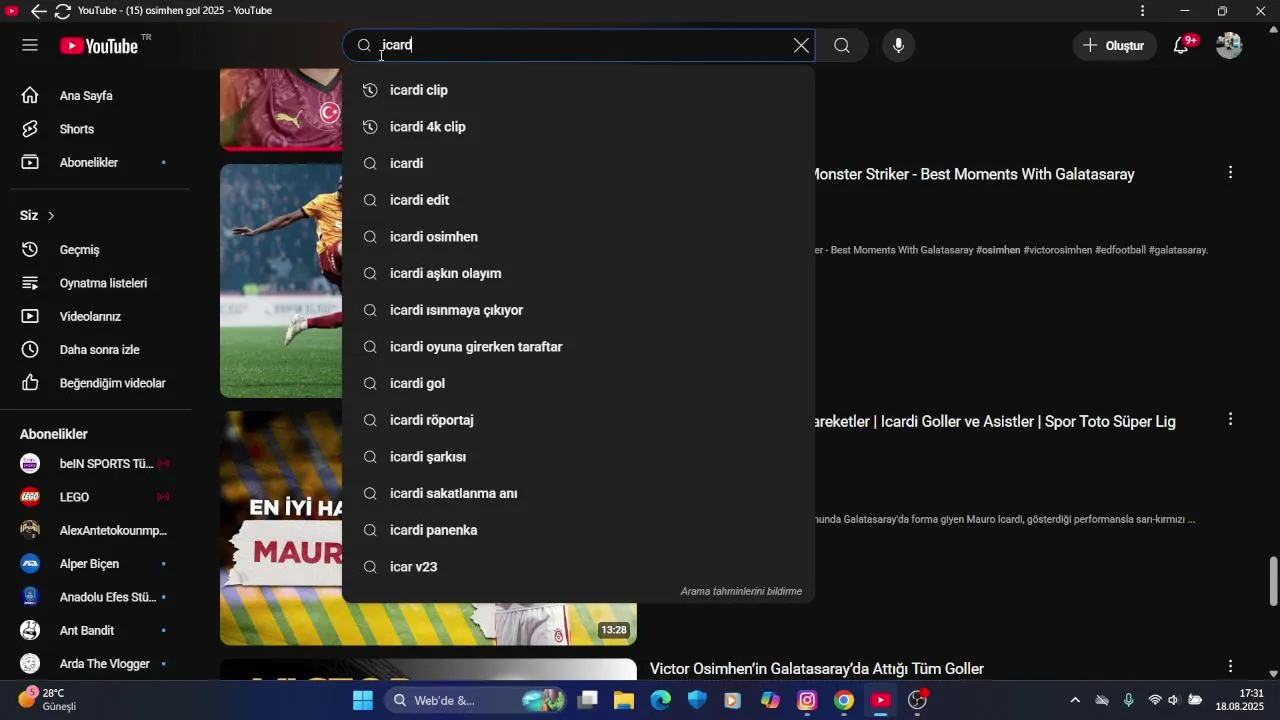Select plain 'icardi' suggestion
This screenshot has width=1280, height=720.
click(578, 163)
